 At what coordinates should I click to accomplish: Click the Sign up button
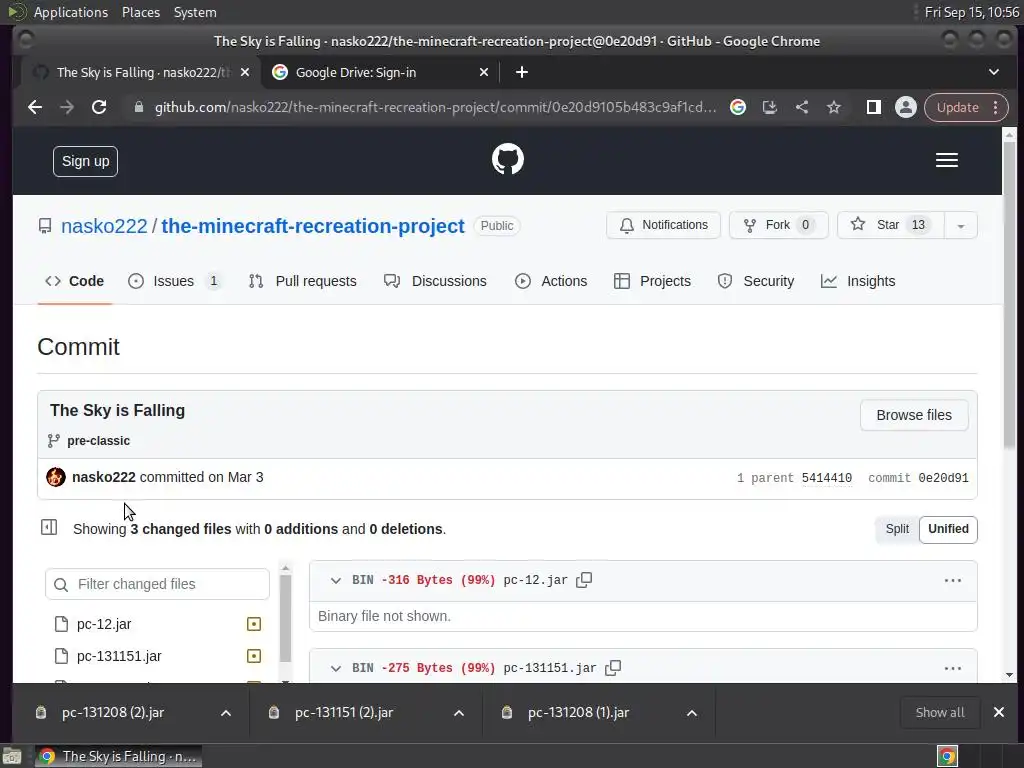[86, 161]
